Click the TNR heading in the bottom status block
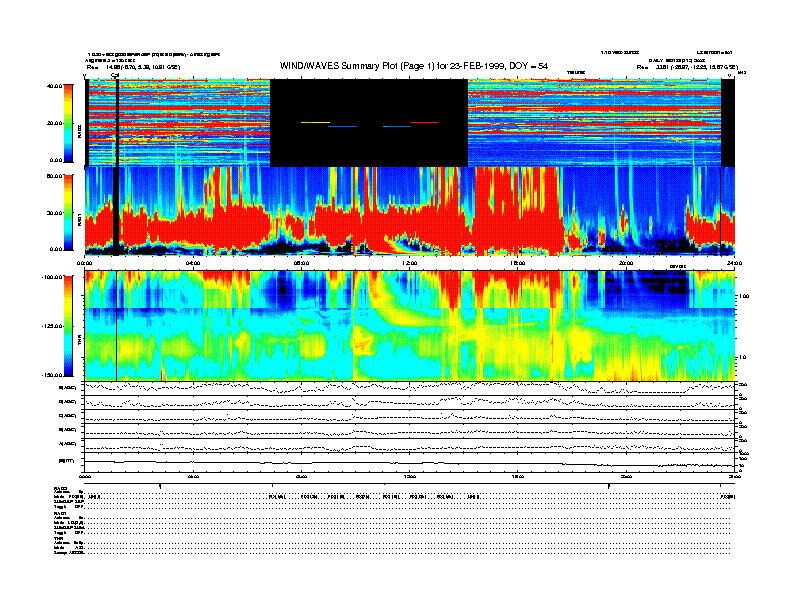The height and width of the screenshot is (612, 792). pyautogui.click(x=58, y=538)
